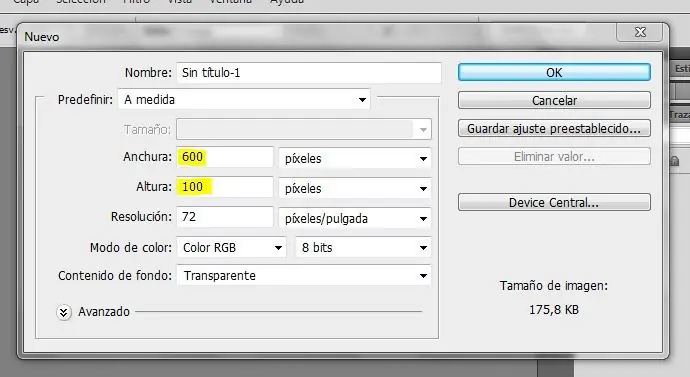Click the Cancelar button
Viewport: 690px width, 377px height.
[x=554, y=100]
